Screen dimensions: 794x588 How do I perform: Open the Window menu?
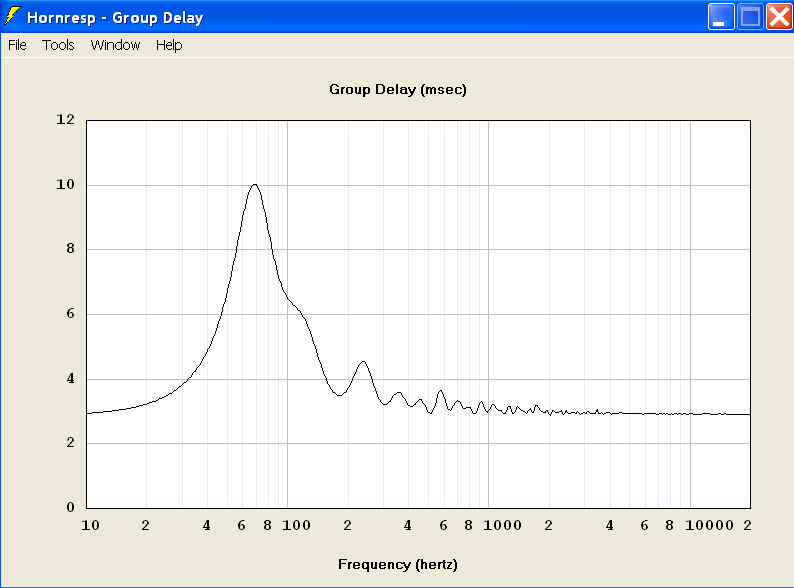click(115, 45)
